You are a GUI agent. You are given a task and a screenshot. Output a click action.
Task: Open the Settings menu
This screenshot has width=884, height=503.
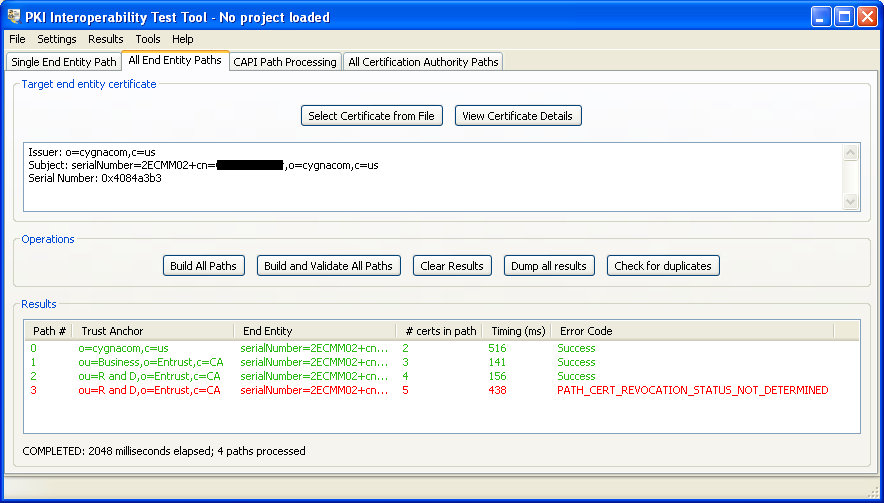tap(57, 39)
